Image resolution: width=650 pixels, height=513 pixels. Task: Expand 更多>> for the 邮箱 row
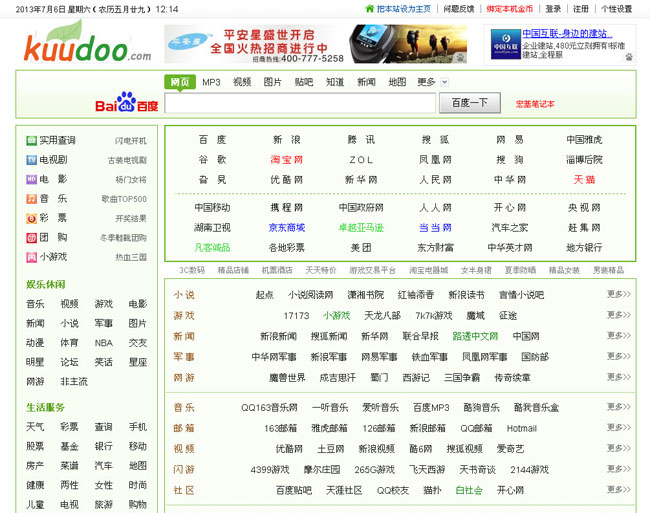pos(618,428)
